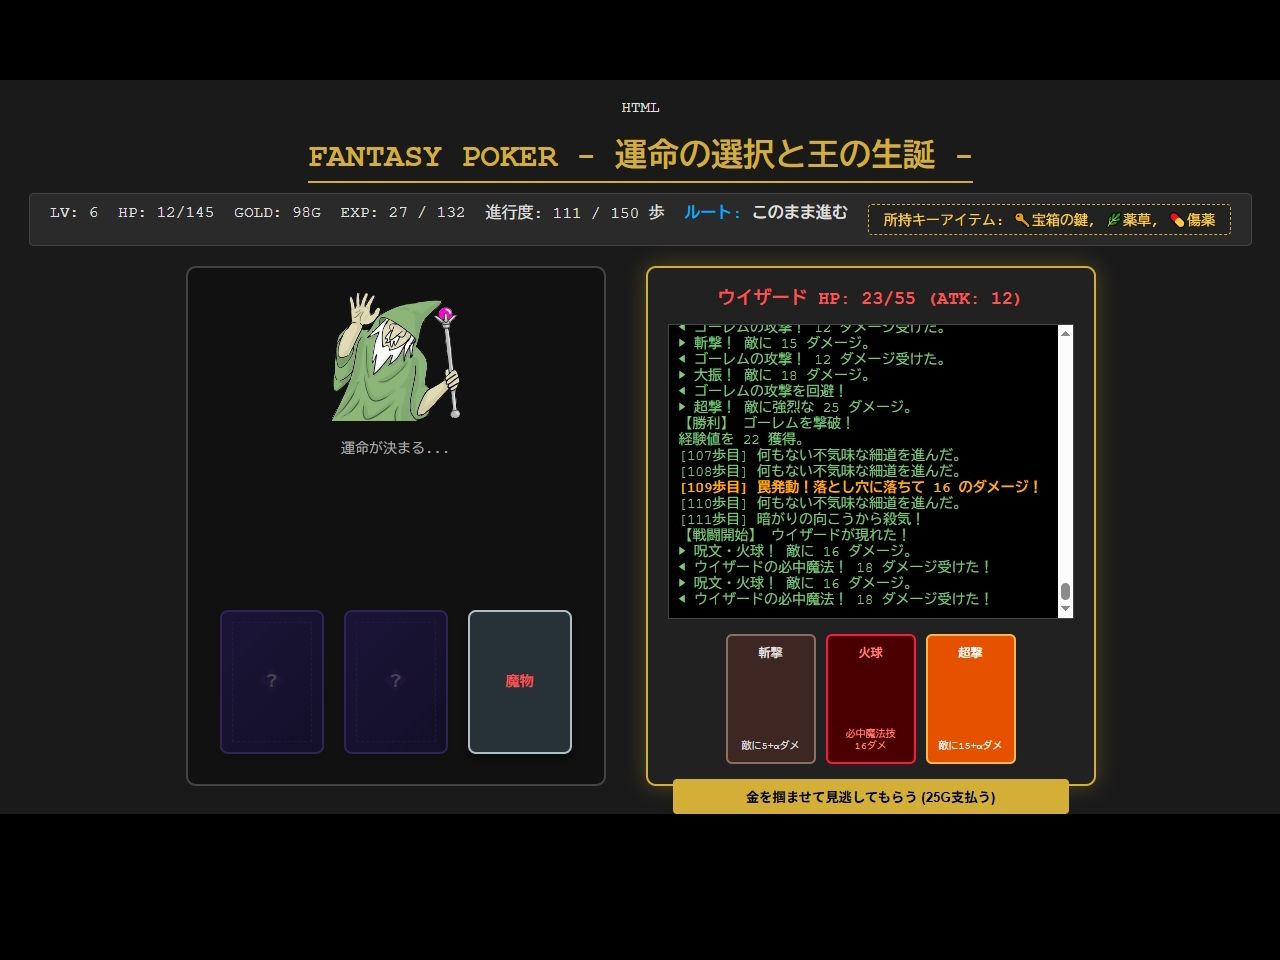Click the battle log scrollbar up arrow
The height and width of the screenshot is (960, 1280).
click(1065, 333)
